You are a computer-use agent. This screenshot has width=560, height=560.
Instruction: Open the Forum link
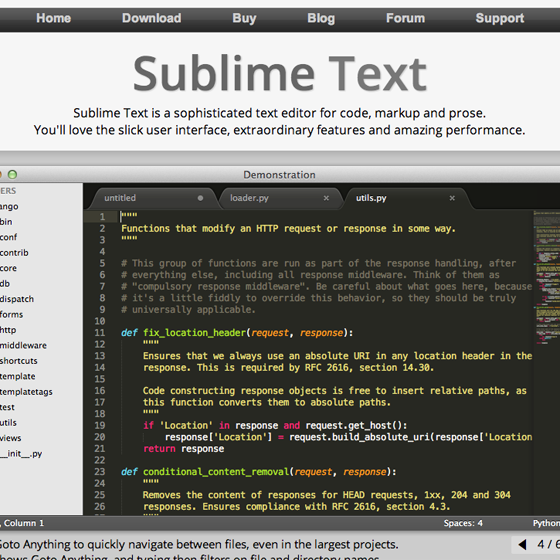405,18
